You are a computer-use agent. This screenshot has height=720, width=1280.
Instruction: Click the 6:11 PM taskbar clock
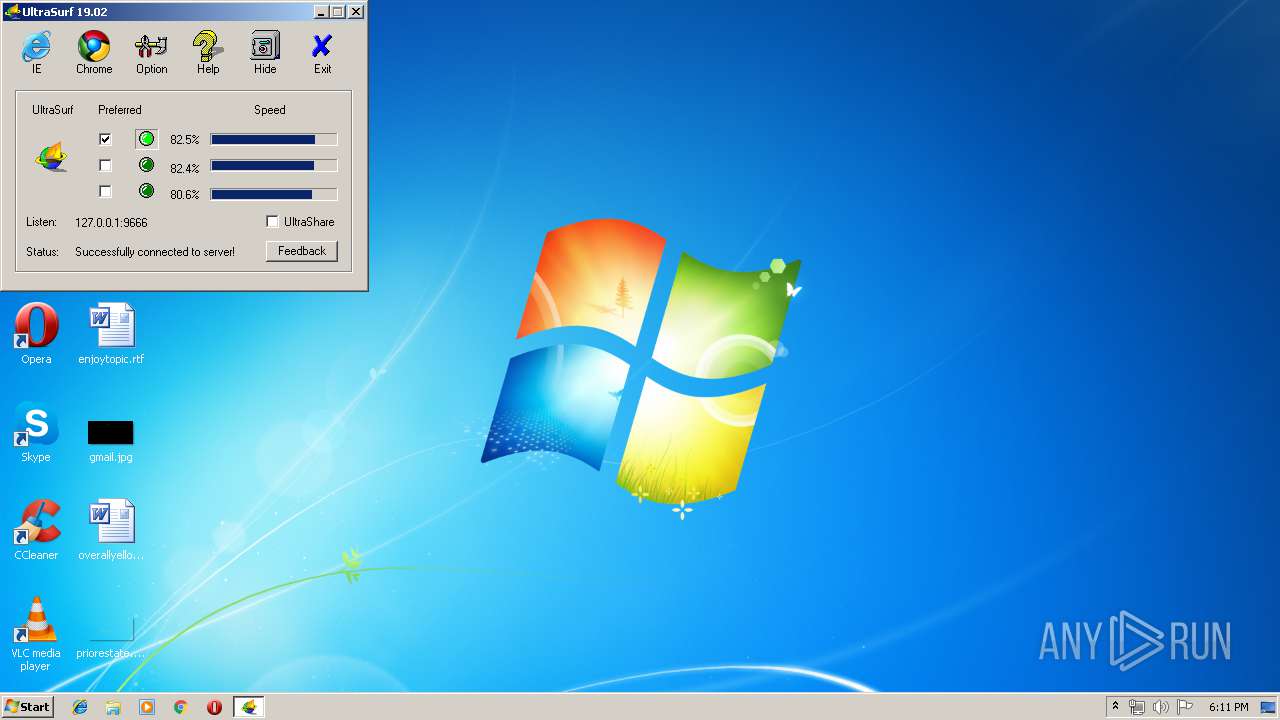[x=1228, y=707]
